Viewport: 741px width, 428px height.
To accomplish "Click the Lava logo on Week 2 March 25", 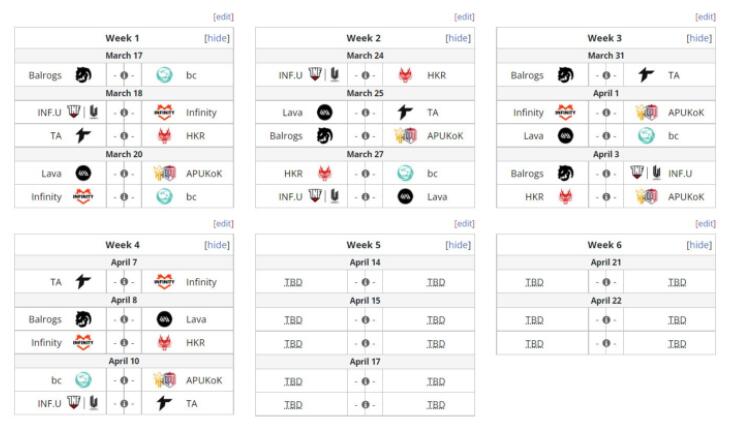I will tap(325, 112).
